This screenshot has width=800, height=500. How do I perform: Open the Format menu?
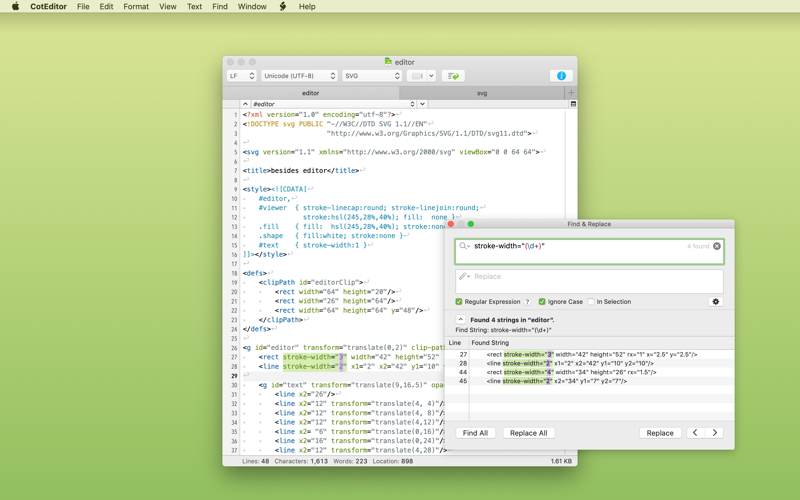[x=136, y=7]
